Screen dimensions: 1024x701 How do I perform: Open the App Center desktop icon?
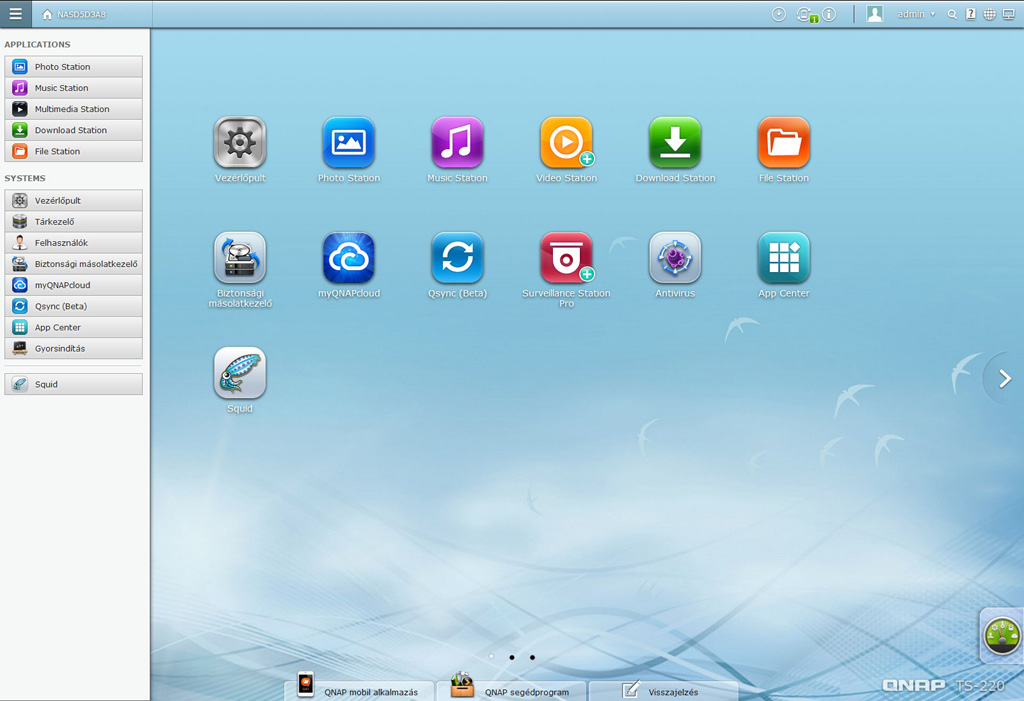click(784, 258)
